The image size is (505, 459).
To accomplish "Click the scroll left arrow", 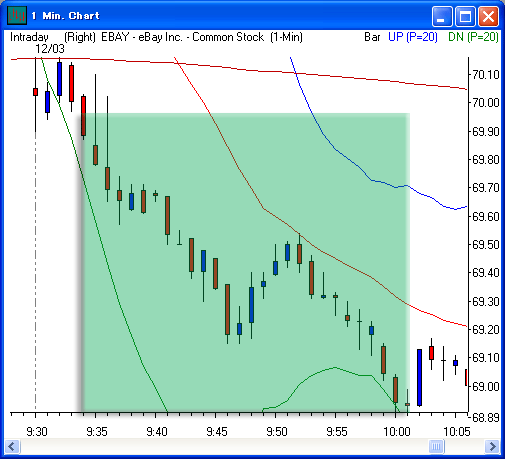I will click(x=13, y=446).
